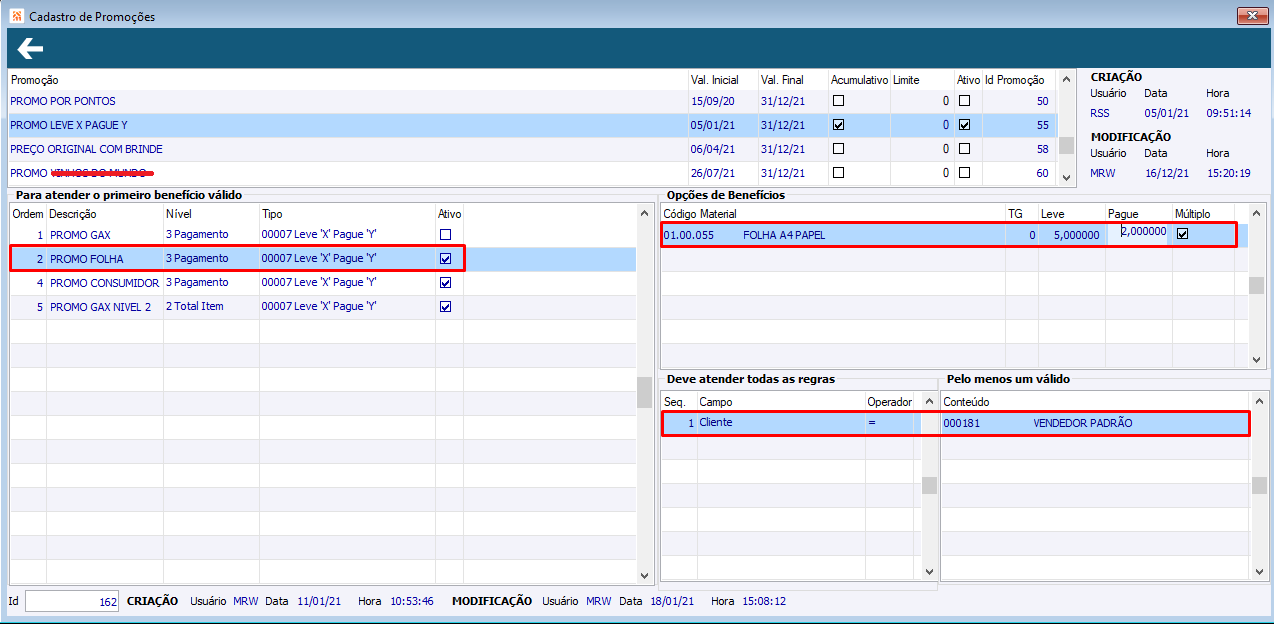Click the Código Material column header
The height and width of the screenshot is (624, 1274).
[700, 214]
